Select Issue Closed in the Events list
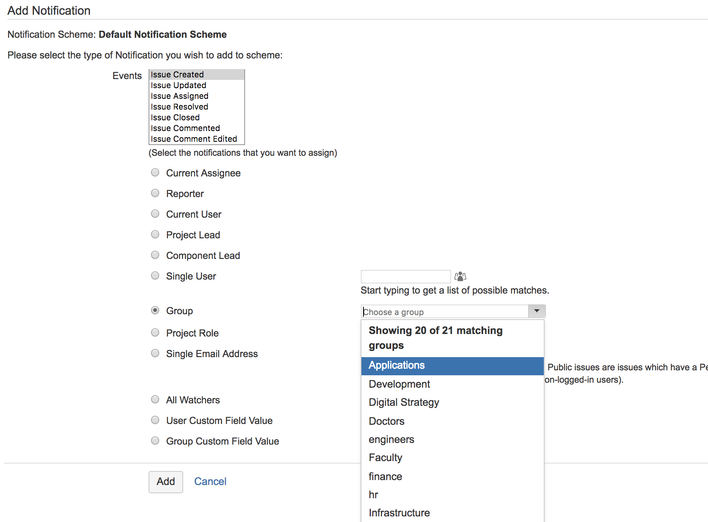Image resolution: width=708 pixels, height=522 pixels. (x=196, y=117)
